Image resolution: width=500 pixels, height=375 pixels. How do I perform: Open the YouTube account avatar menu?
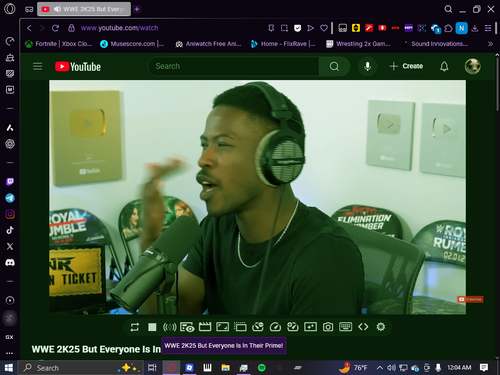tap(473, 66)
